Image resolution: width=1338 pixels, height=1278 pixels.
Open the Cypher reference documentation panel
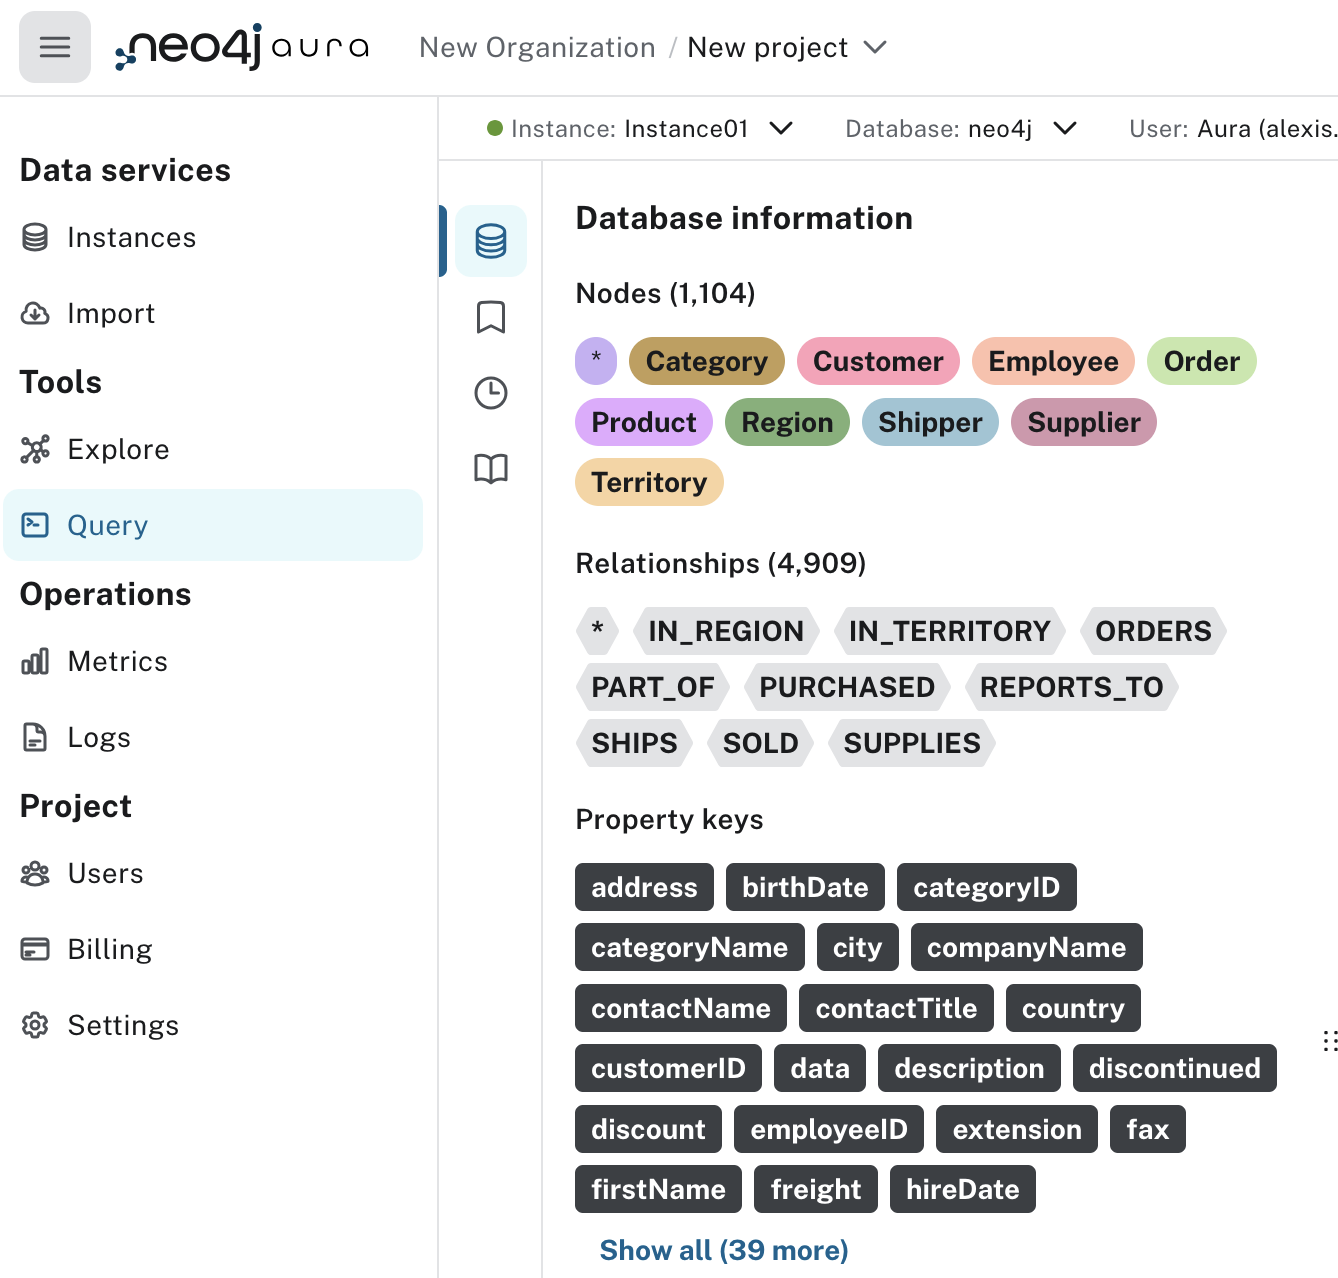pyautogui.click(x=490, y=468)
